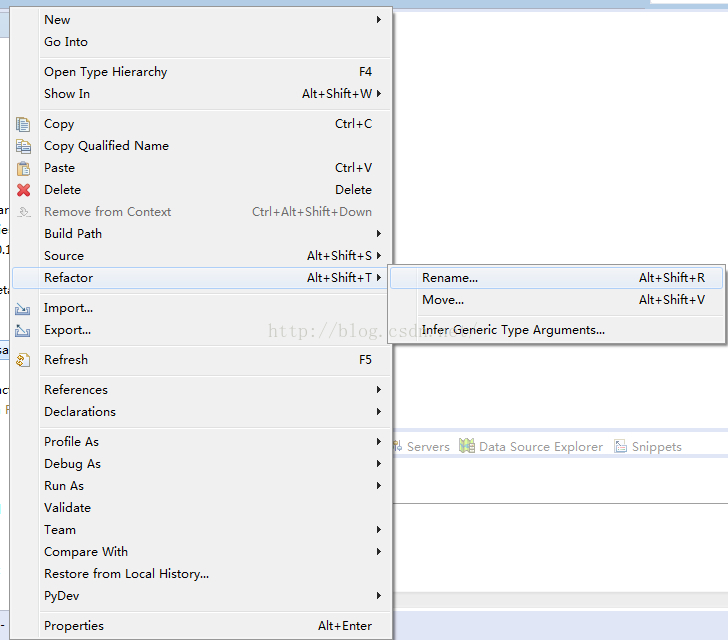728x640 pixels.
Task: Expand the Debug As submenu arrow
Action: pos(379,464)
